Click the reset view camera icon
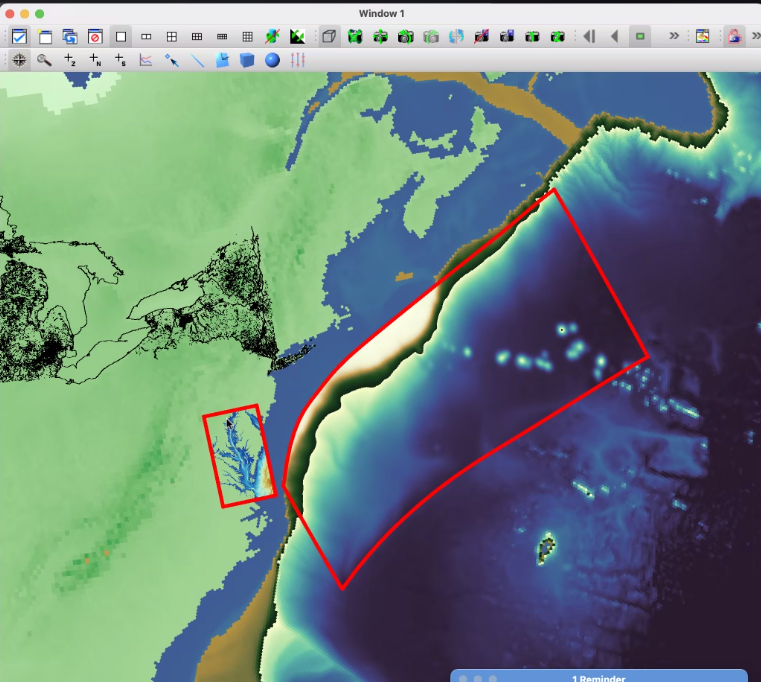The image size is (761, 682). pyautogui.click(x=355, y=36)
